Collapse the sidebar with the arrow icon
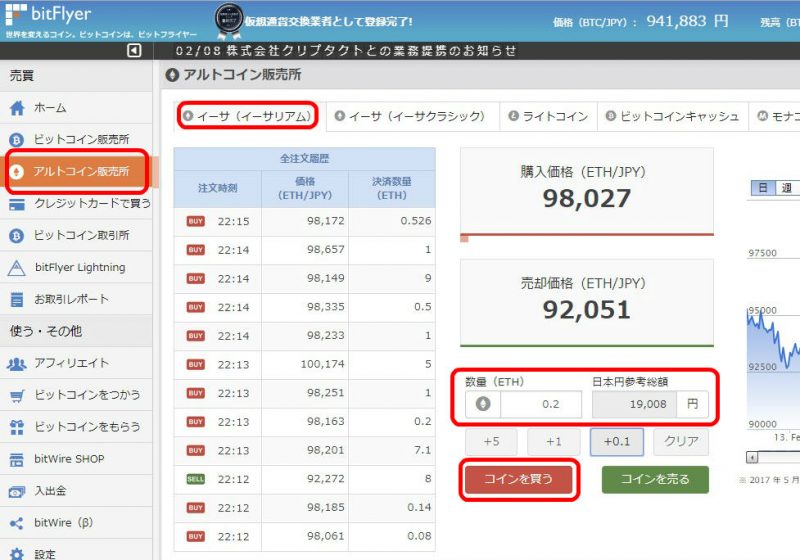 click(134, 51)
